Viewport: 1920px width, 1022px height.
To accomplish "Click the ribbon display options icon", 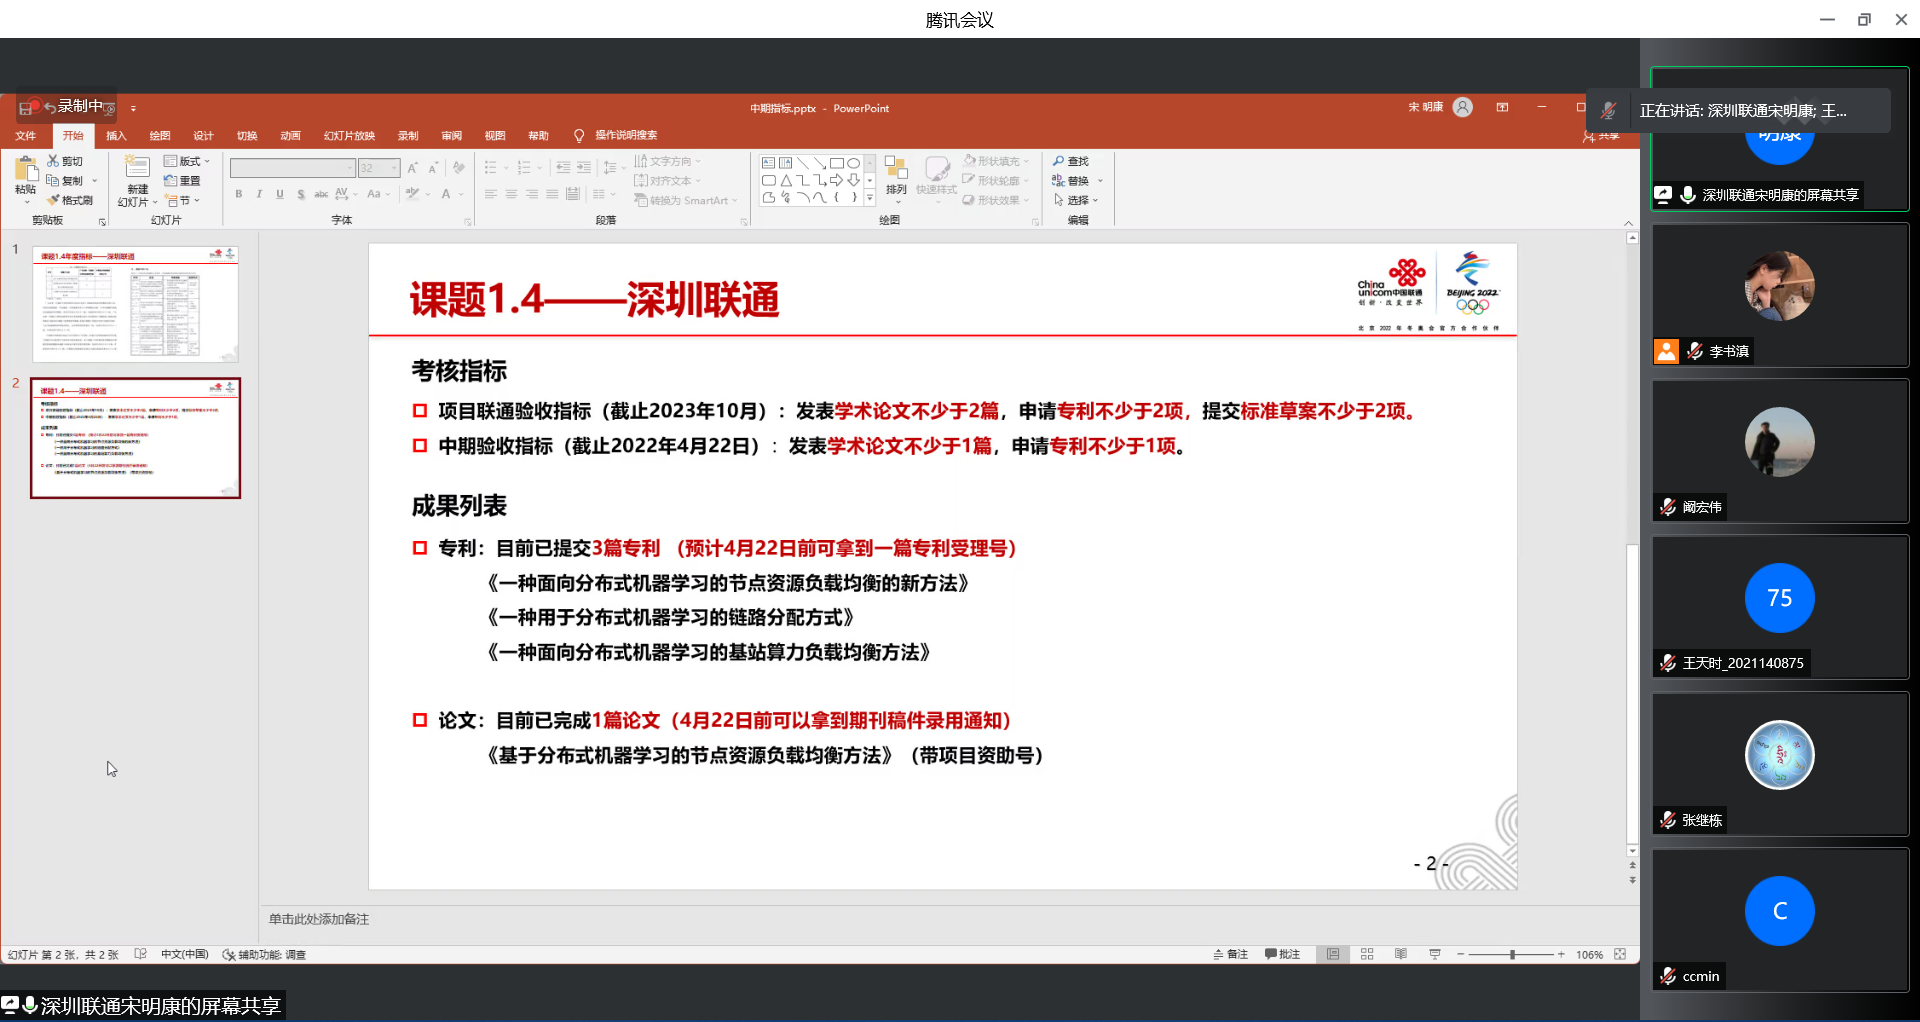I will [1502, 107].
